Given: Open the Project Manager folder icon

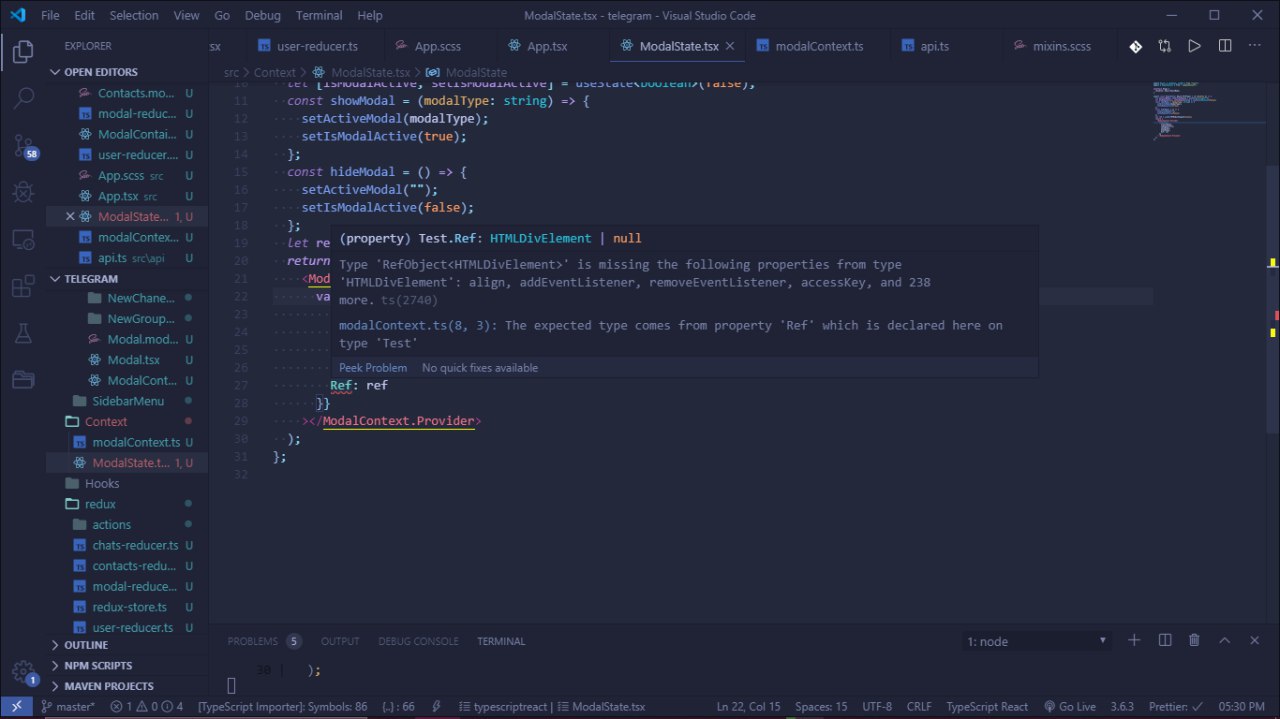Looking at the screenshot, I should coord(23,380).
